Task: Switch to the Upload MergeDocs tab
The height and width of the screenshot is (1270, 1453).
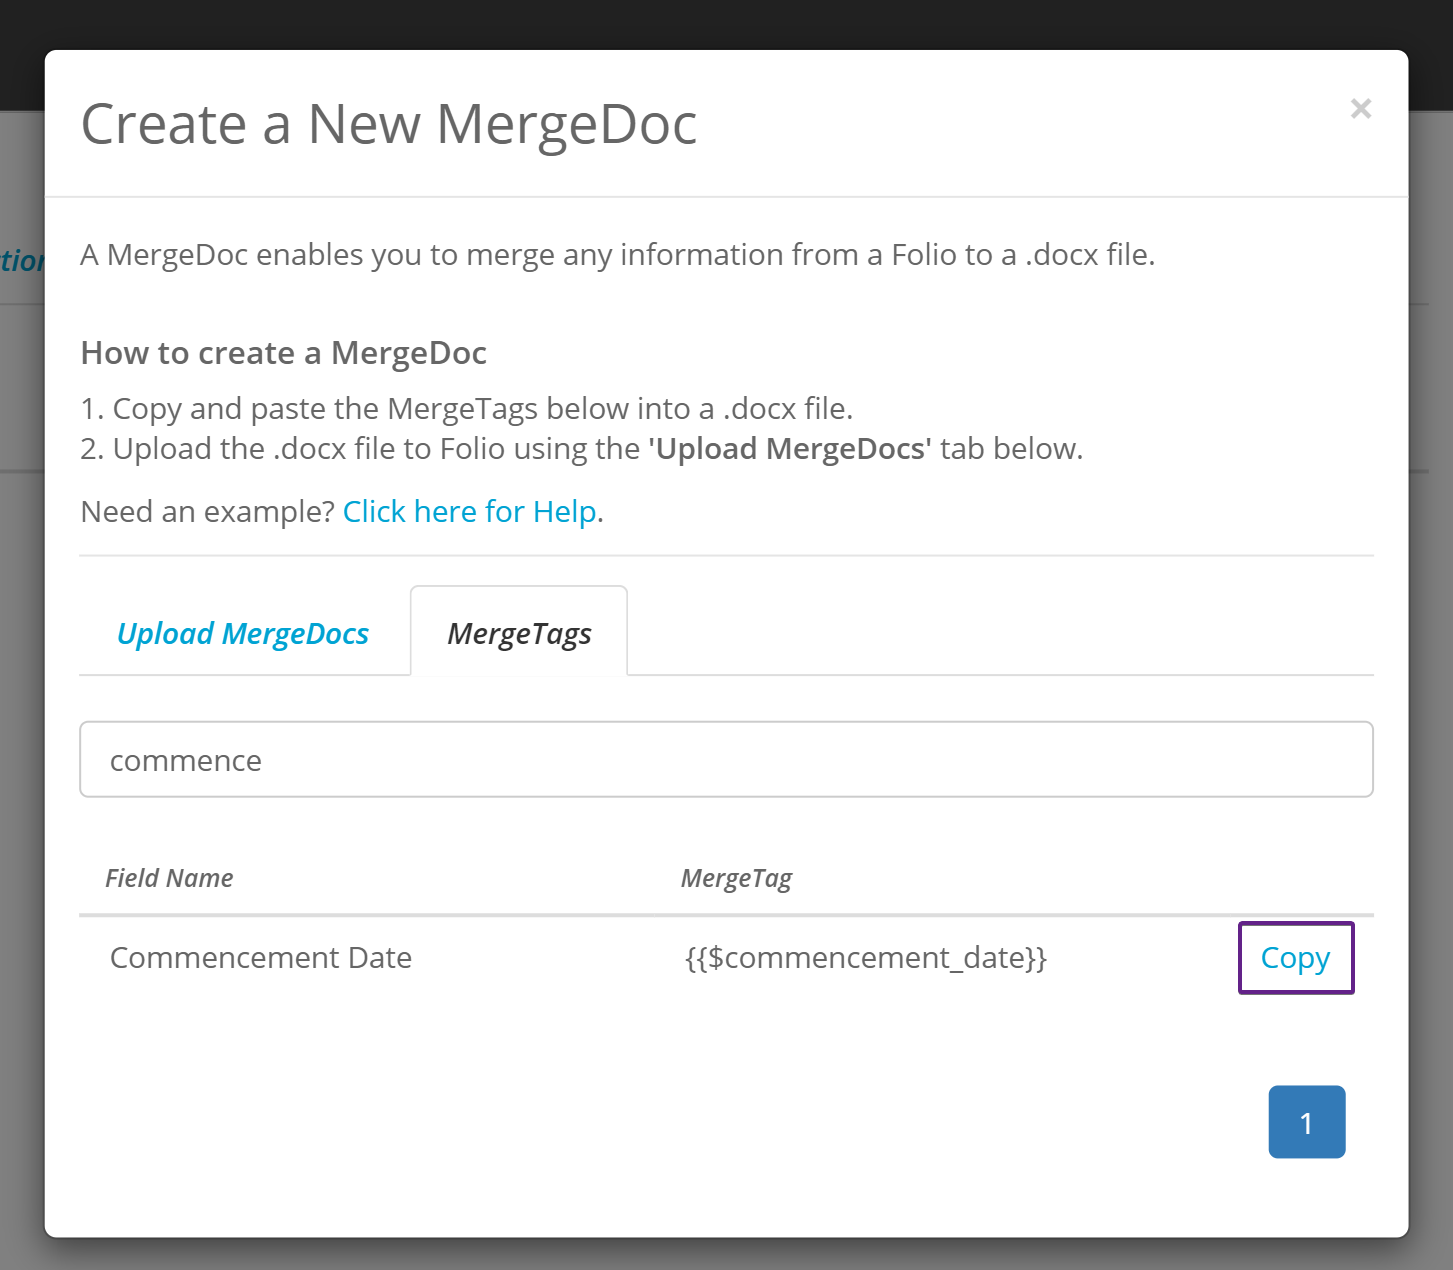Action: [x=243, y=634]
